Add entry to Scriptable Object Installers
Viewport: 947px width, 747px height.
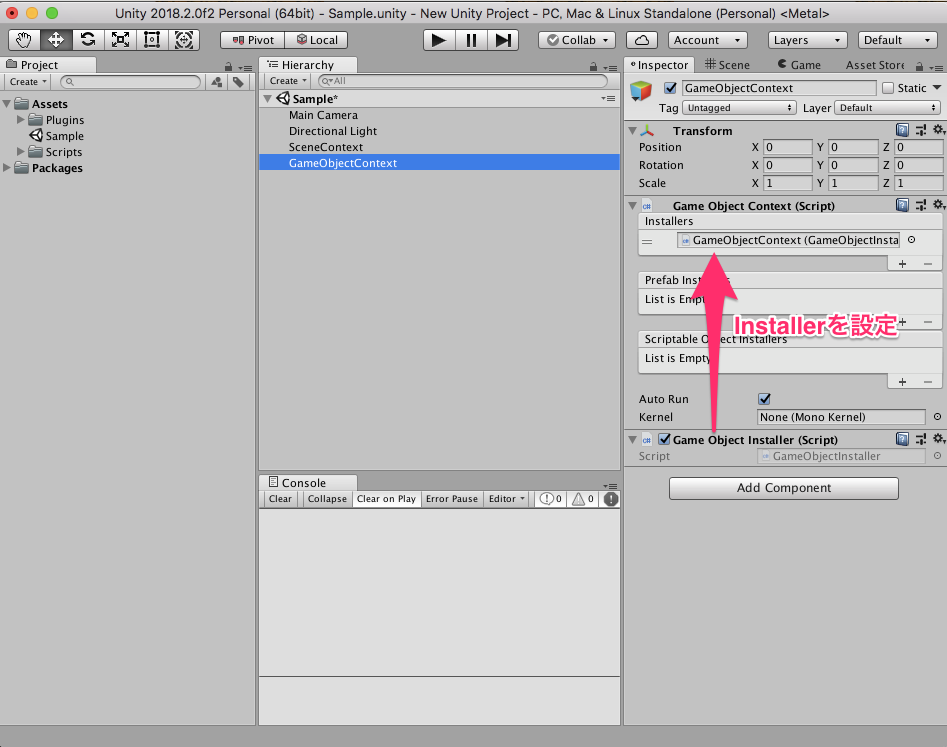[x=902, y=382]
